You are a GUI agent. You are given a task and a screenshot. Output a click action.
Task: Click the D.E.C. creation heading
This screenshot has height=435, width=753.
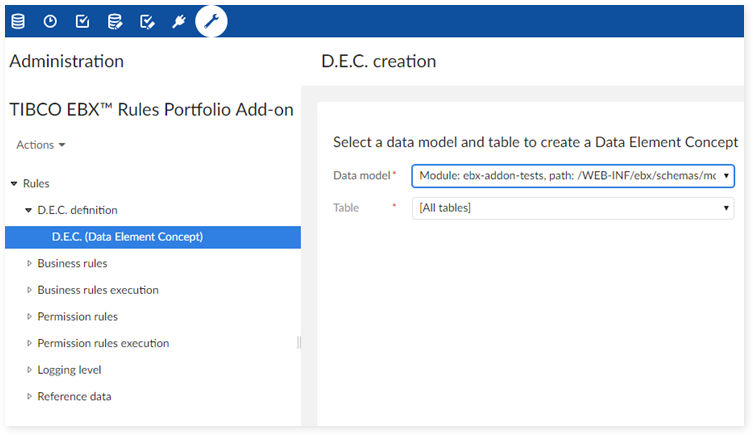[x=379, y=61]
